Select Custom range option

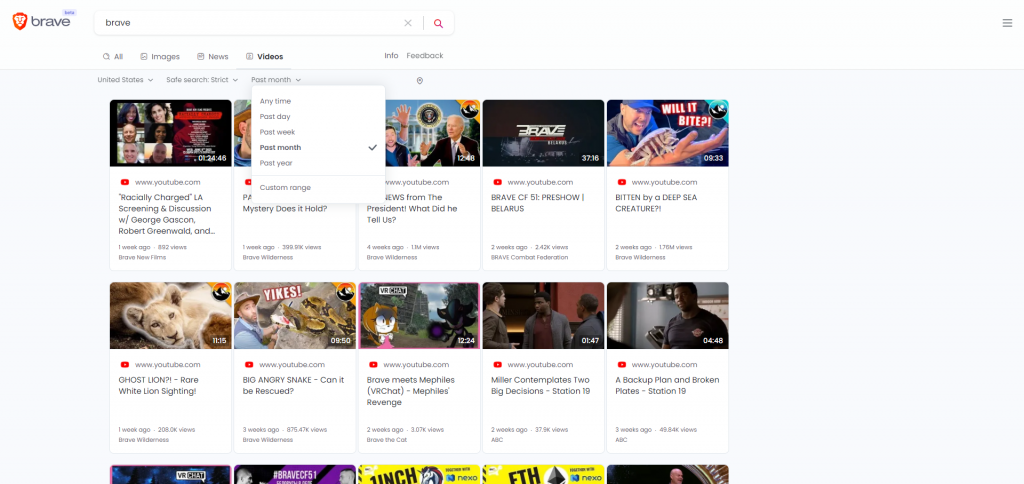click(285, 188)
